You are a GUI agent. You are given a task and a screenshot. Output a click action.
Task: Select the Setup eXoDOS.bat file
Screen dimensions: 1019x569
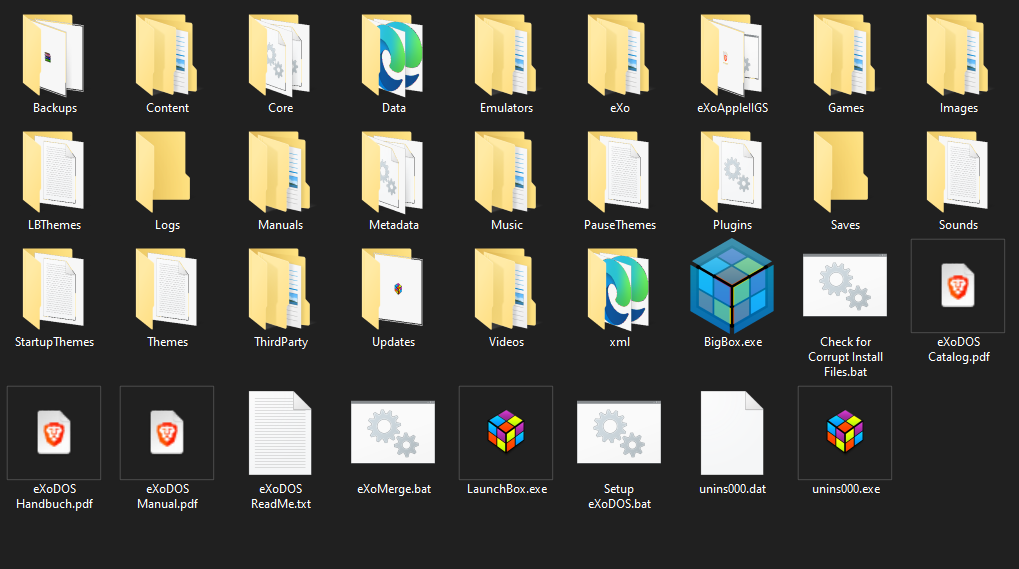[x=619, y=432]
